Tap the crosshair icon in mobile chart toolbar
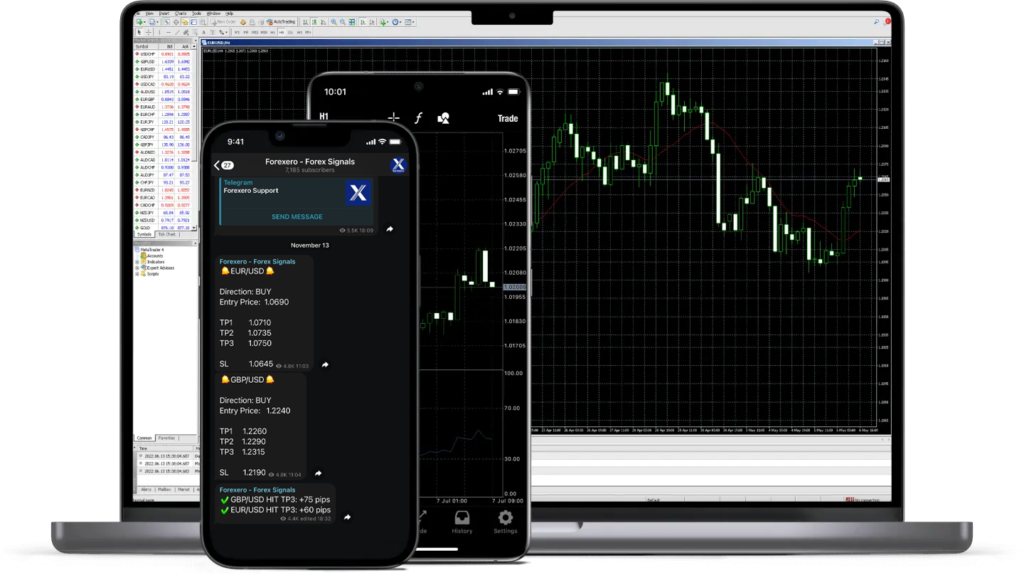This screenshot has height=580, width=1024. (394, 118)
